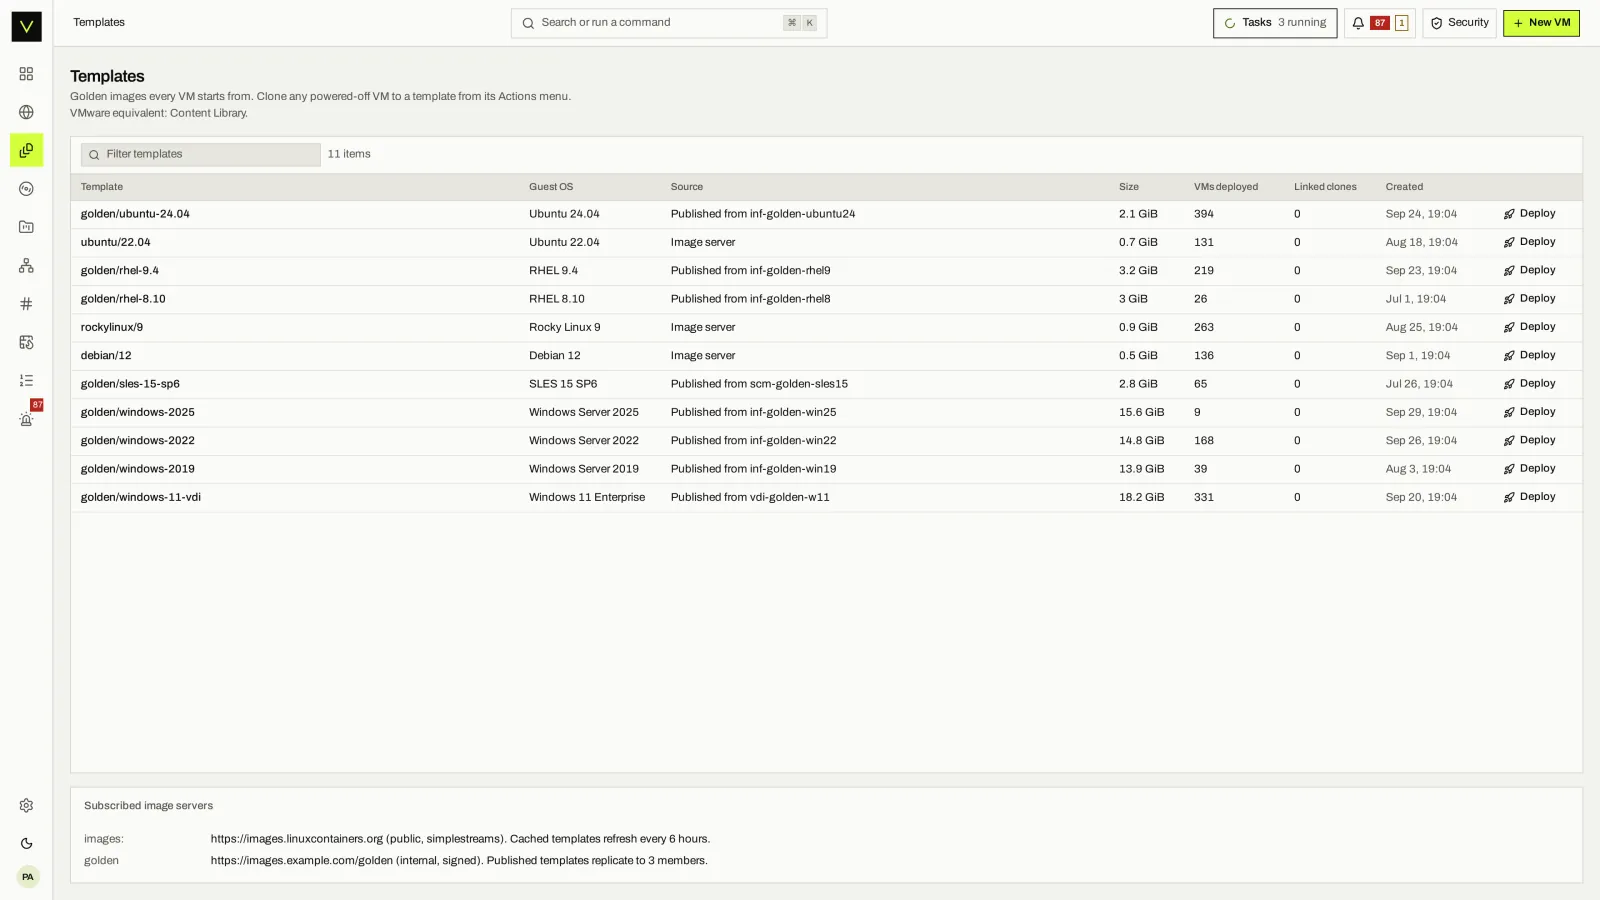The image size is (1600, 900).
Task: Open the disc icon in sidebar
Action: (x=26, y=189)
